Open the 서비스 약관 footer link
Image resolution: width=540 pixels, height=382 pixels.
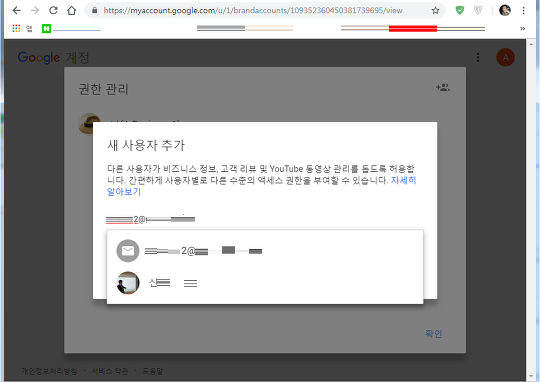point(110,371)
